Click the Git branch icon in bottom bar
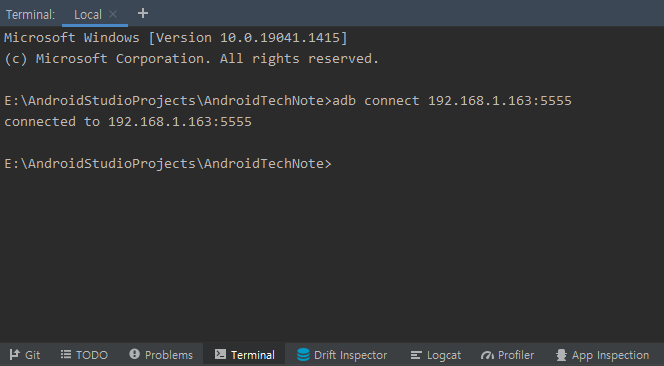The height and width of the screenshot is (366, 664). [x=15, y=354]
